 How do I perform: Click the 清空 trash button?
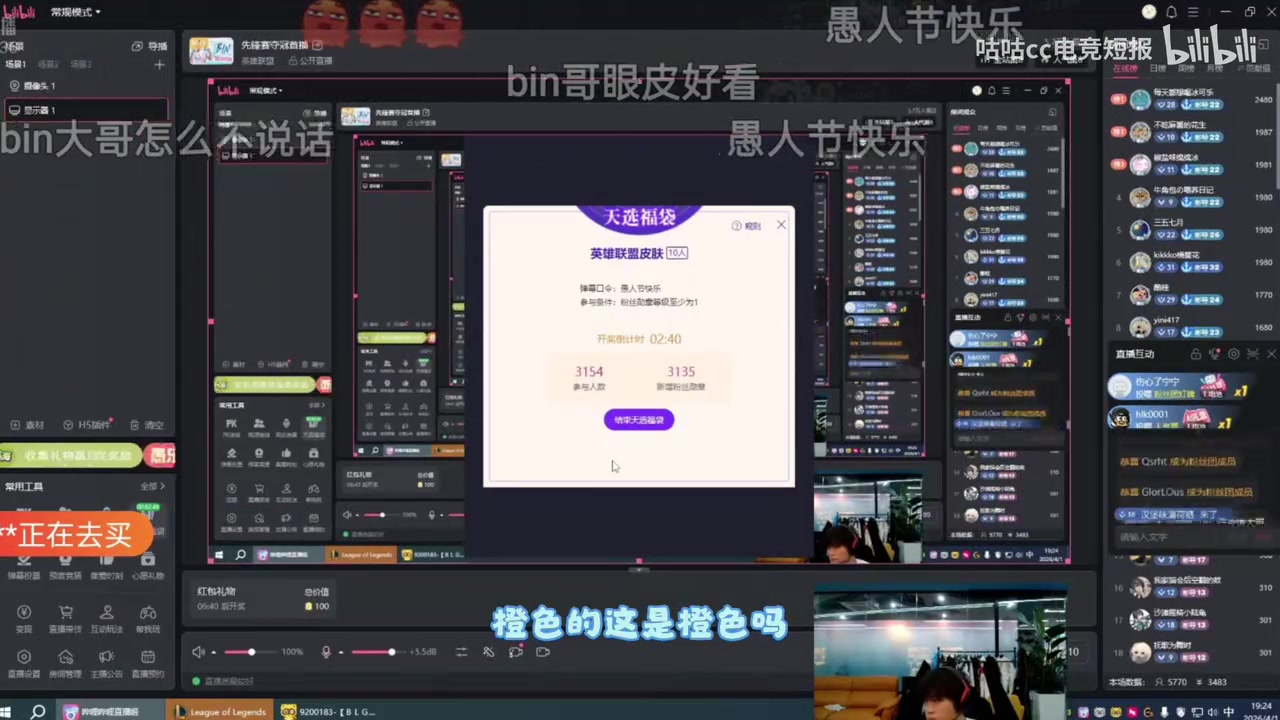[x=147, y=425]
